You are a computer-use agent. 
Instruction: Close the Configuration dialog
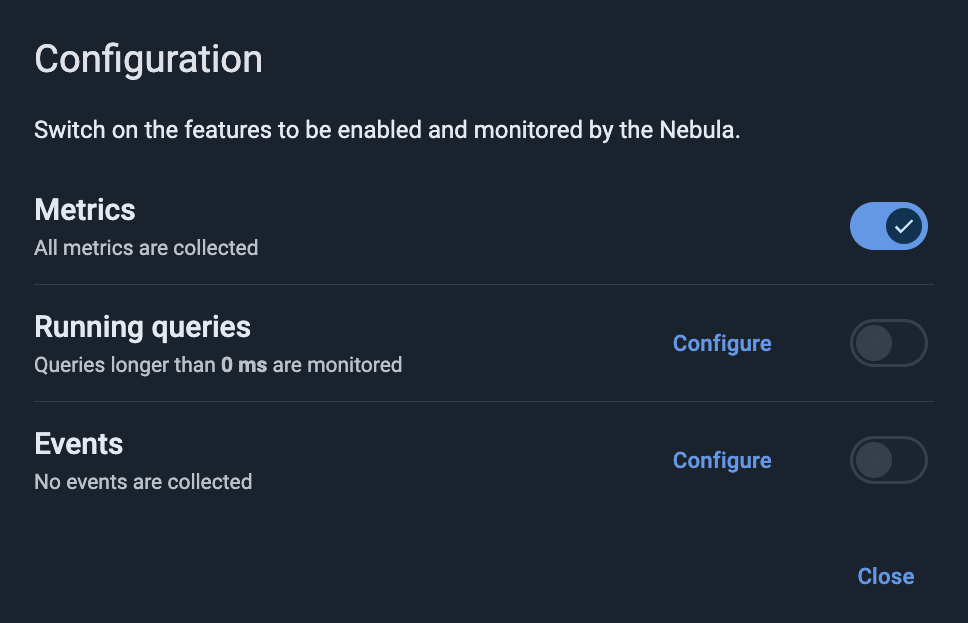tap(885, 576)
